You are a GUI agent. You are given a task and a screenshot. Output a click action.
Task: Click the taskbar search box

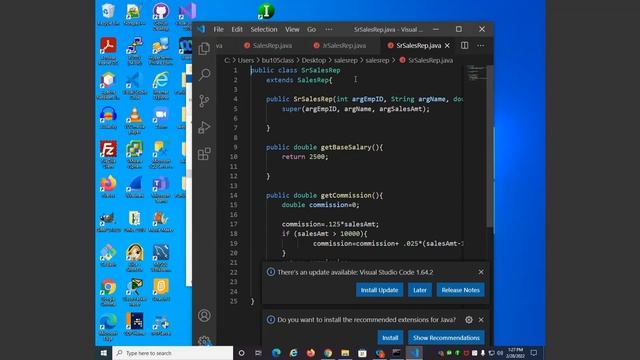click(x=173, y=353)
